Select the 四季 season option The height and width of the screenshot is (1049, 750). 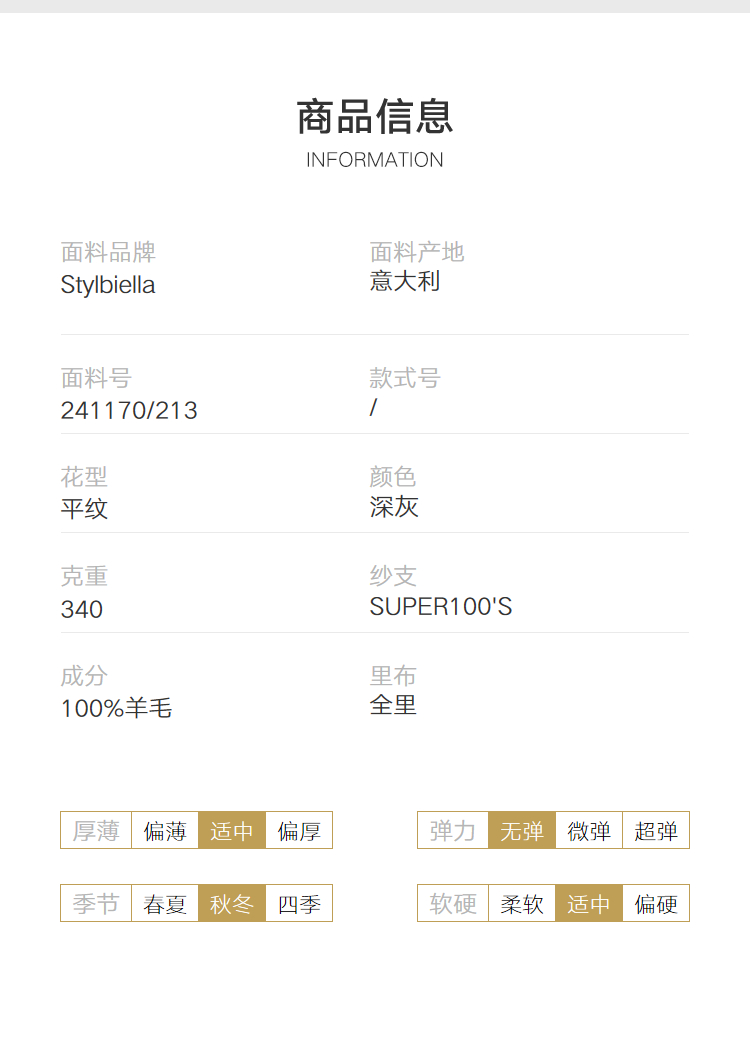(x=299, y=903)
